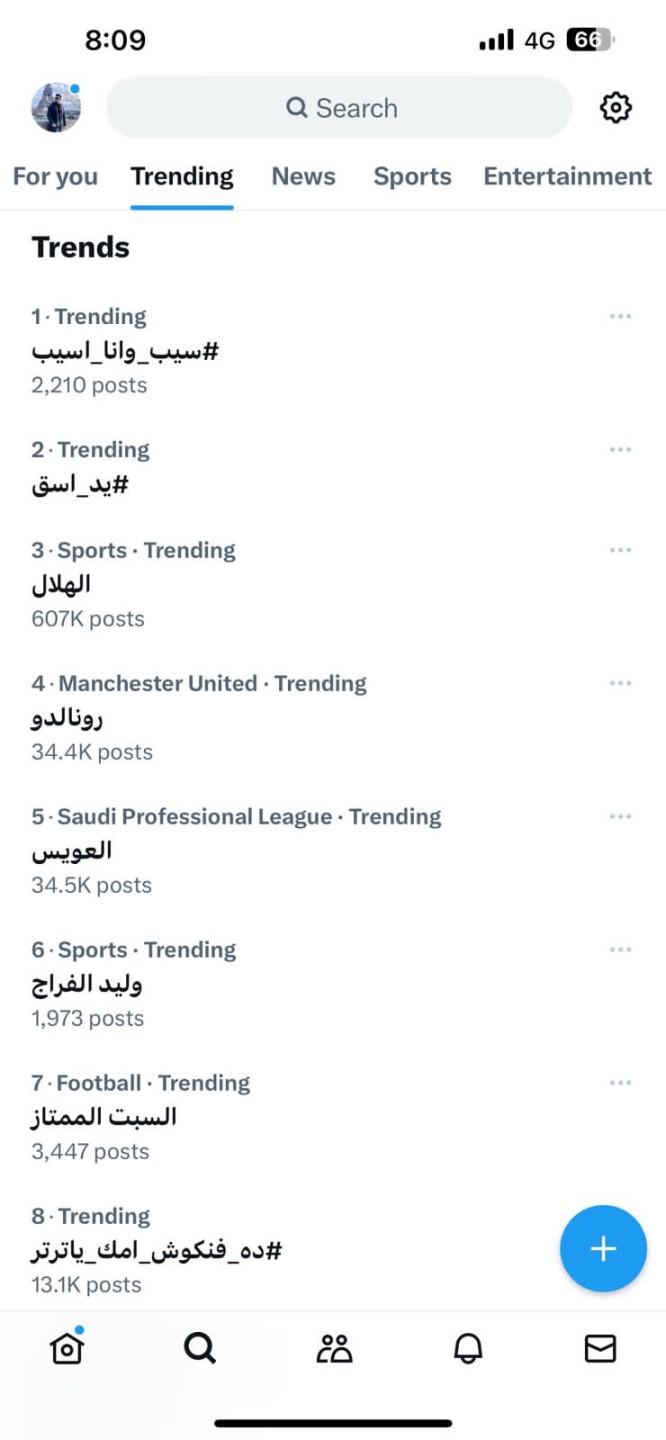Viewport: 666px width, 1440px height.
Task: Open the Entertainment tab
Action: [567, 177]
